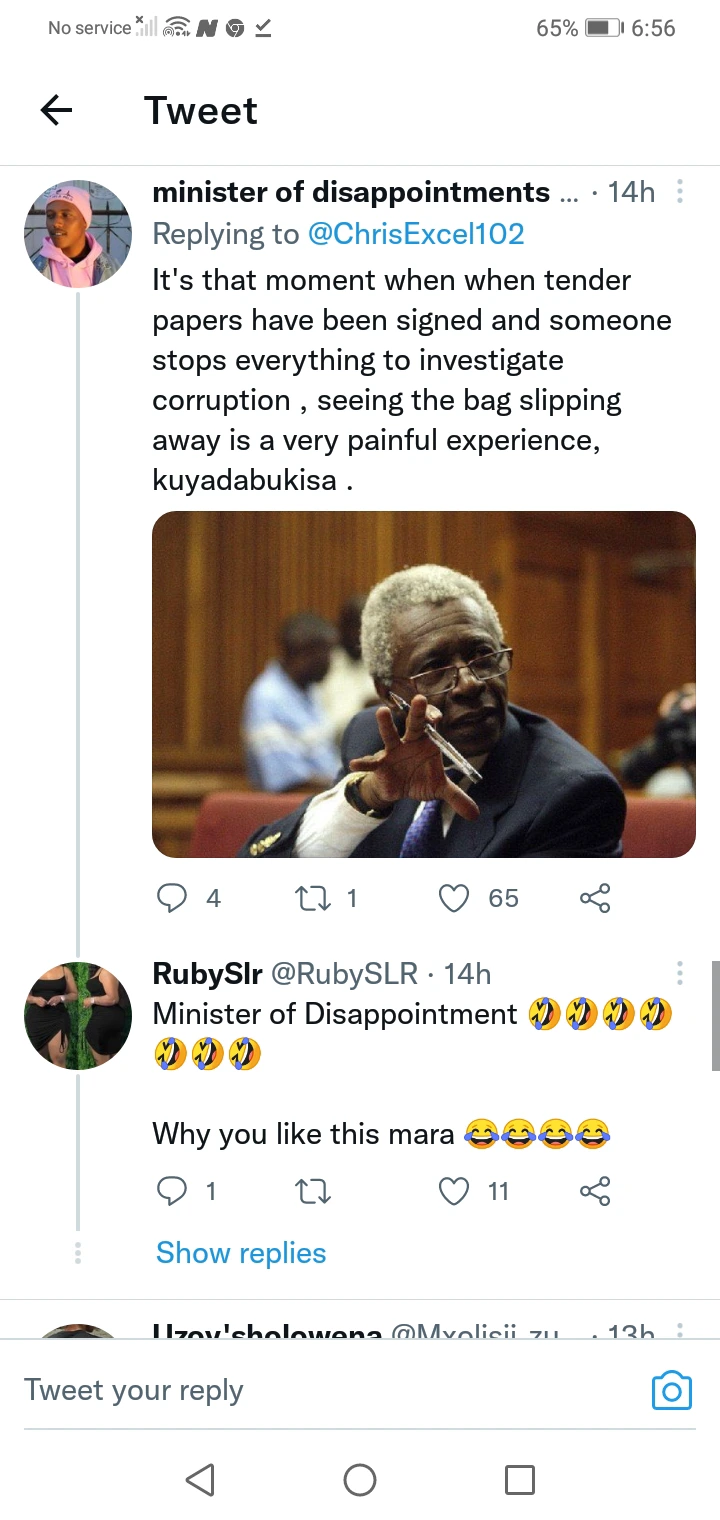Share RubySlr's reply
Screen dimensions: 720x1520
[x=595, y=1191]
